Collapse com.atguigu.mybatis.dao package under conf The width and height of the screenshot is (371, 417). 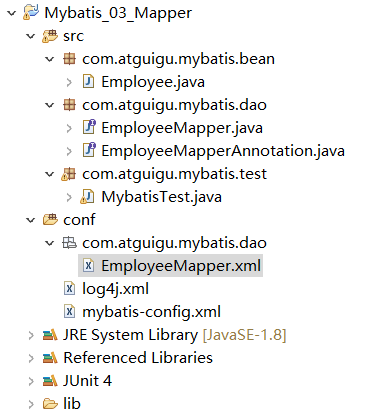tap(50, 243)
